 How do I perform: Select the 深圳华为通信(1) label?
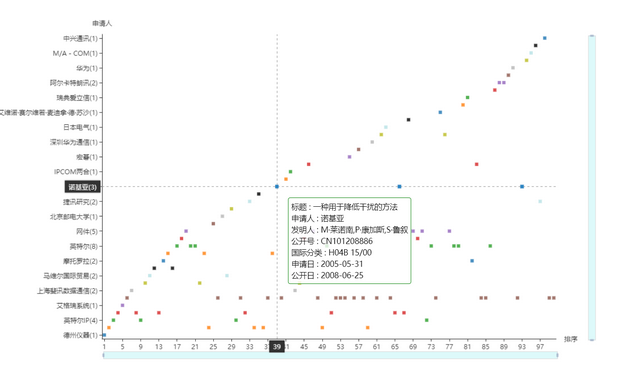point(74,142)
